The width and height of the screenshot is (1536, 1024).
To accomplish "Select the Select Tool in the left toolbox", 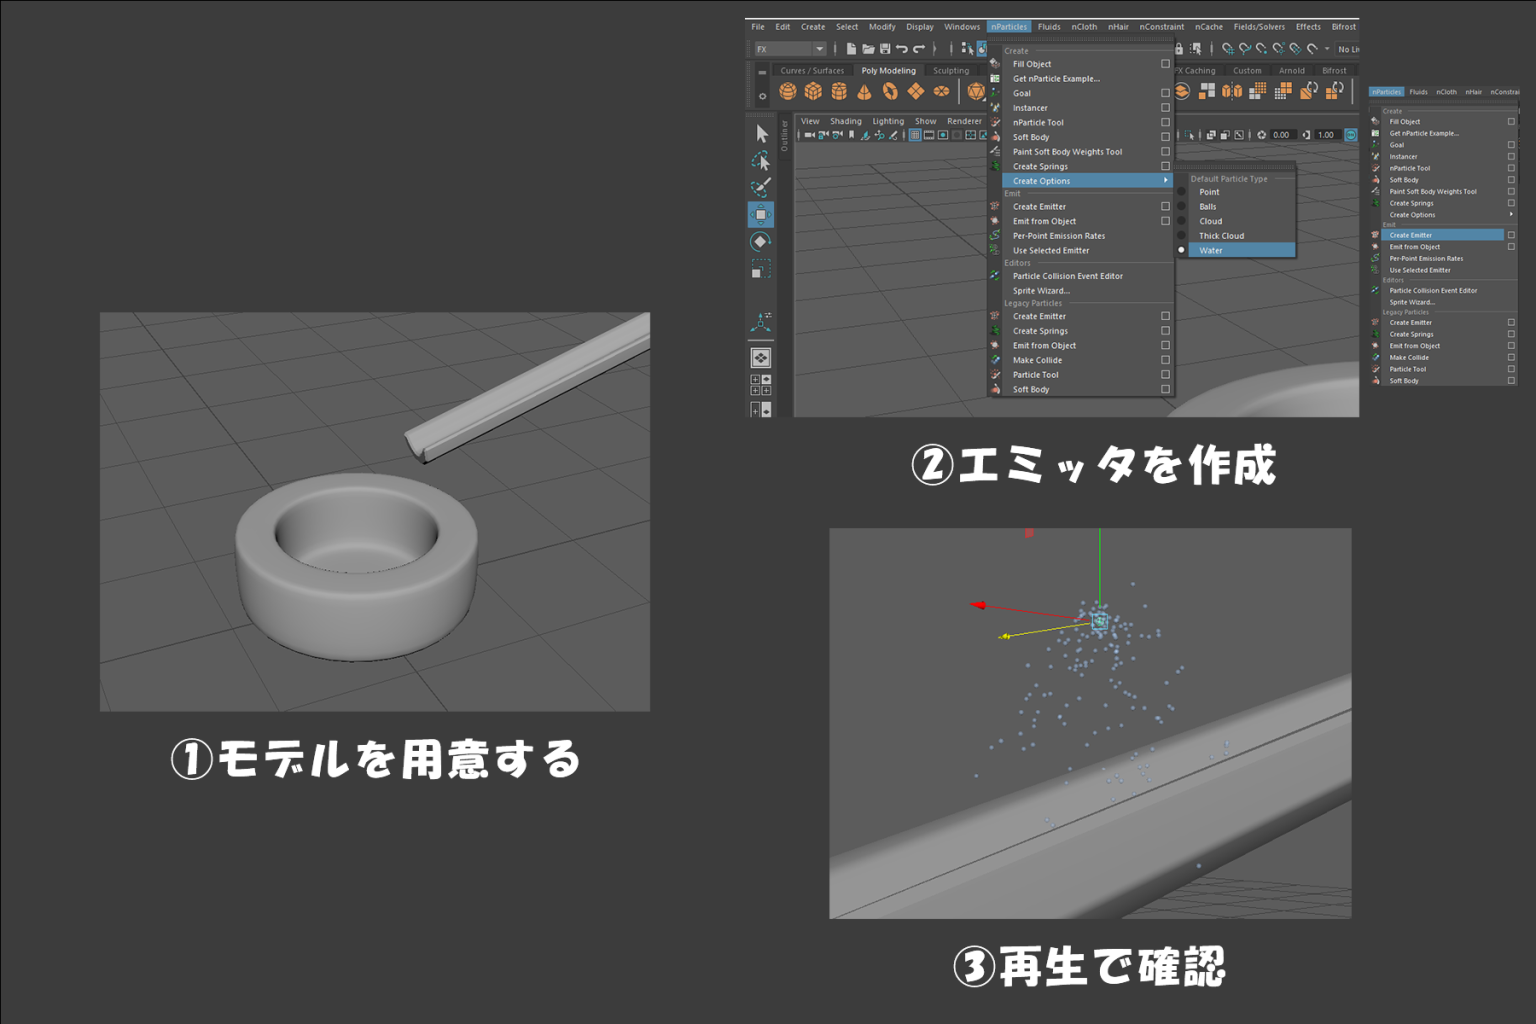I will (x=761, y=131).
